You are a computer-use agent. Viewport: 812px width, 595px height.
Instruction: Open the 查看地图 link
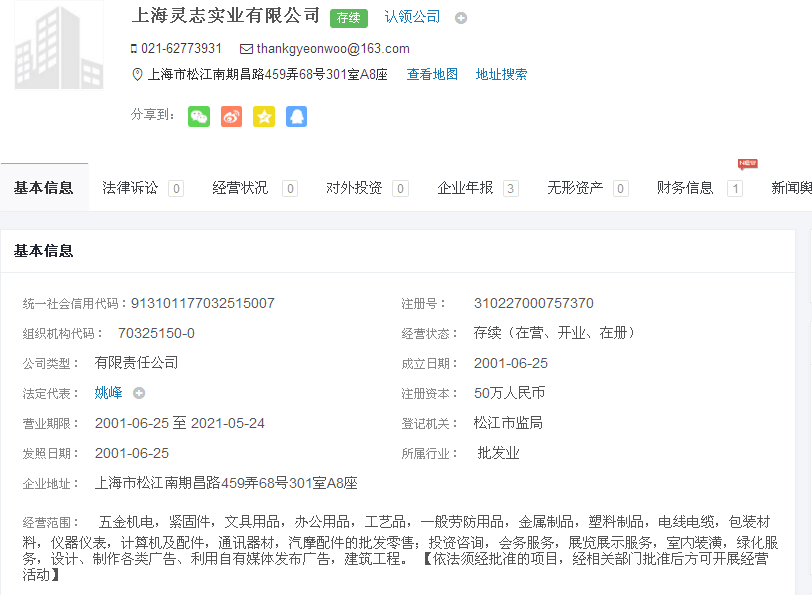tap(432, 75)
